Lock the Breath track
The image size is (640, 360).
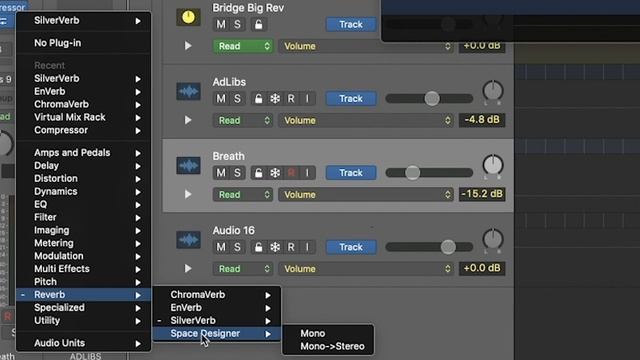coord(258,173)
